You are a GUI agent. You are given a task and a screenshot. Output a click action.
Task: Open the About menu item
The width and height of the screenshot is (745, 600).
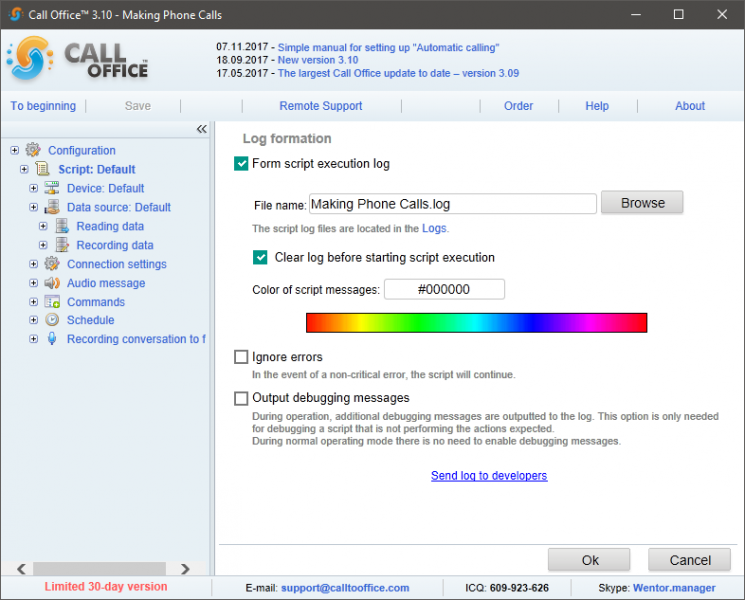[690, 106]
